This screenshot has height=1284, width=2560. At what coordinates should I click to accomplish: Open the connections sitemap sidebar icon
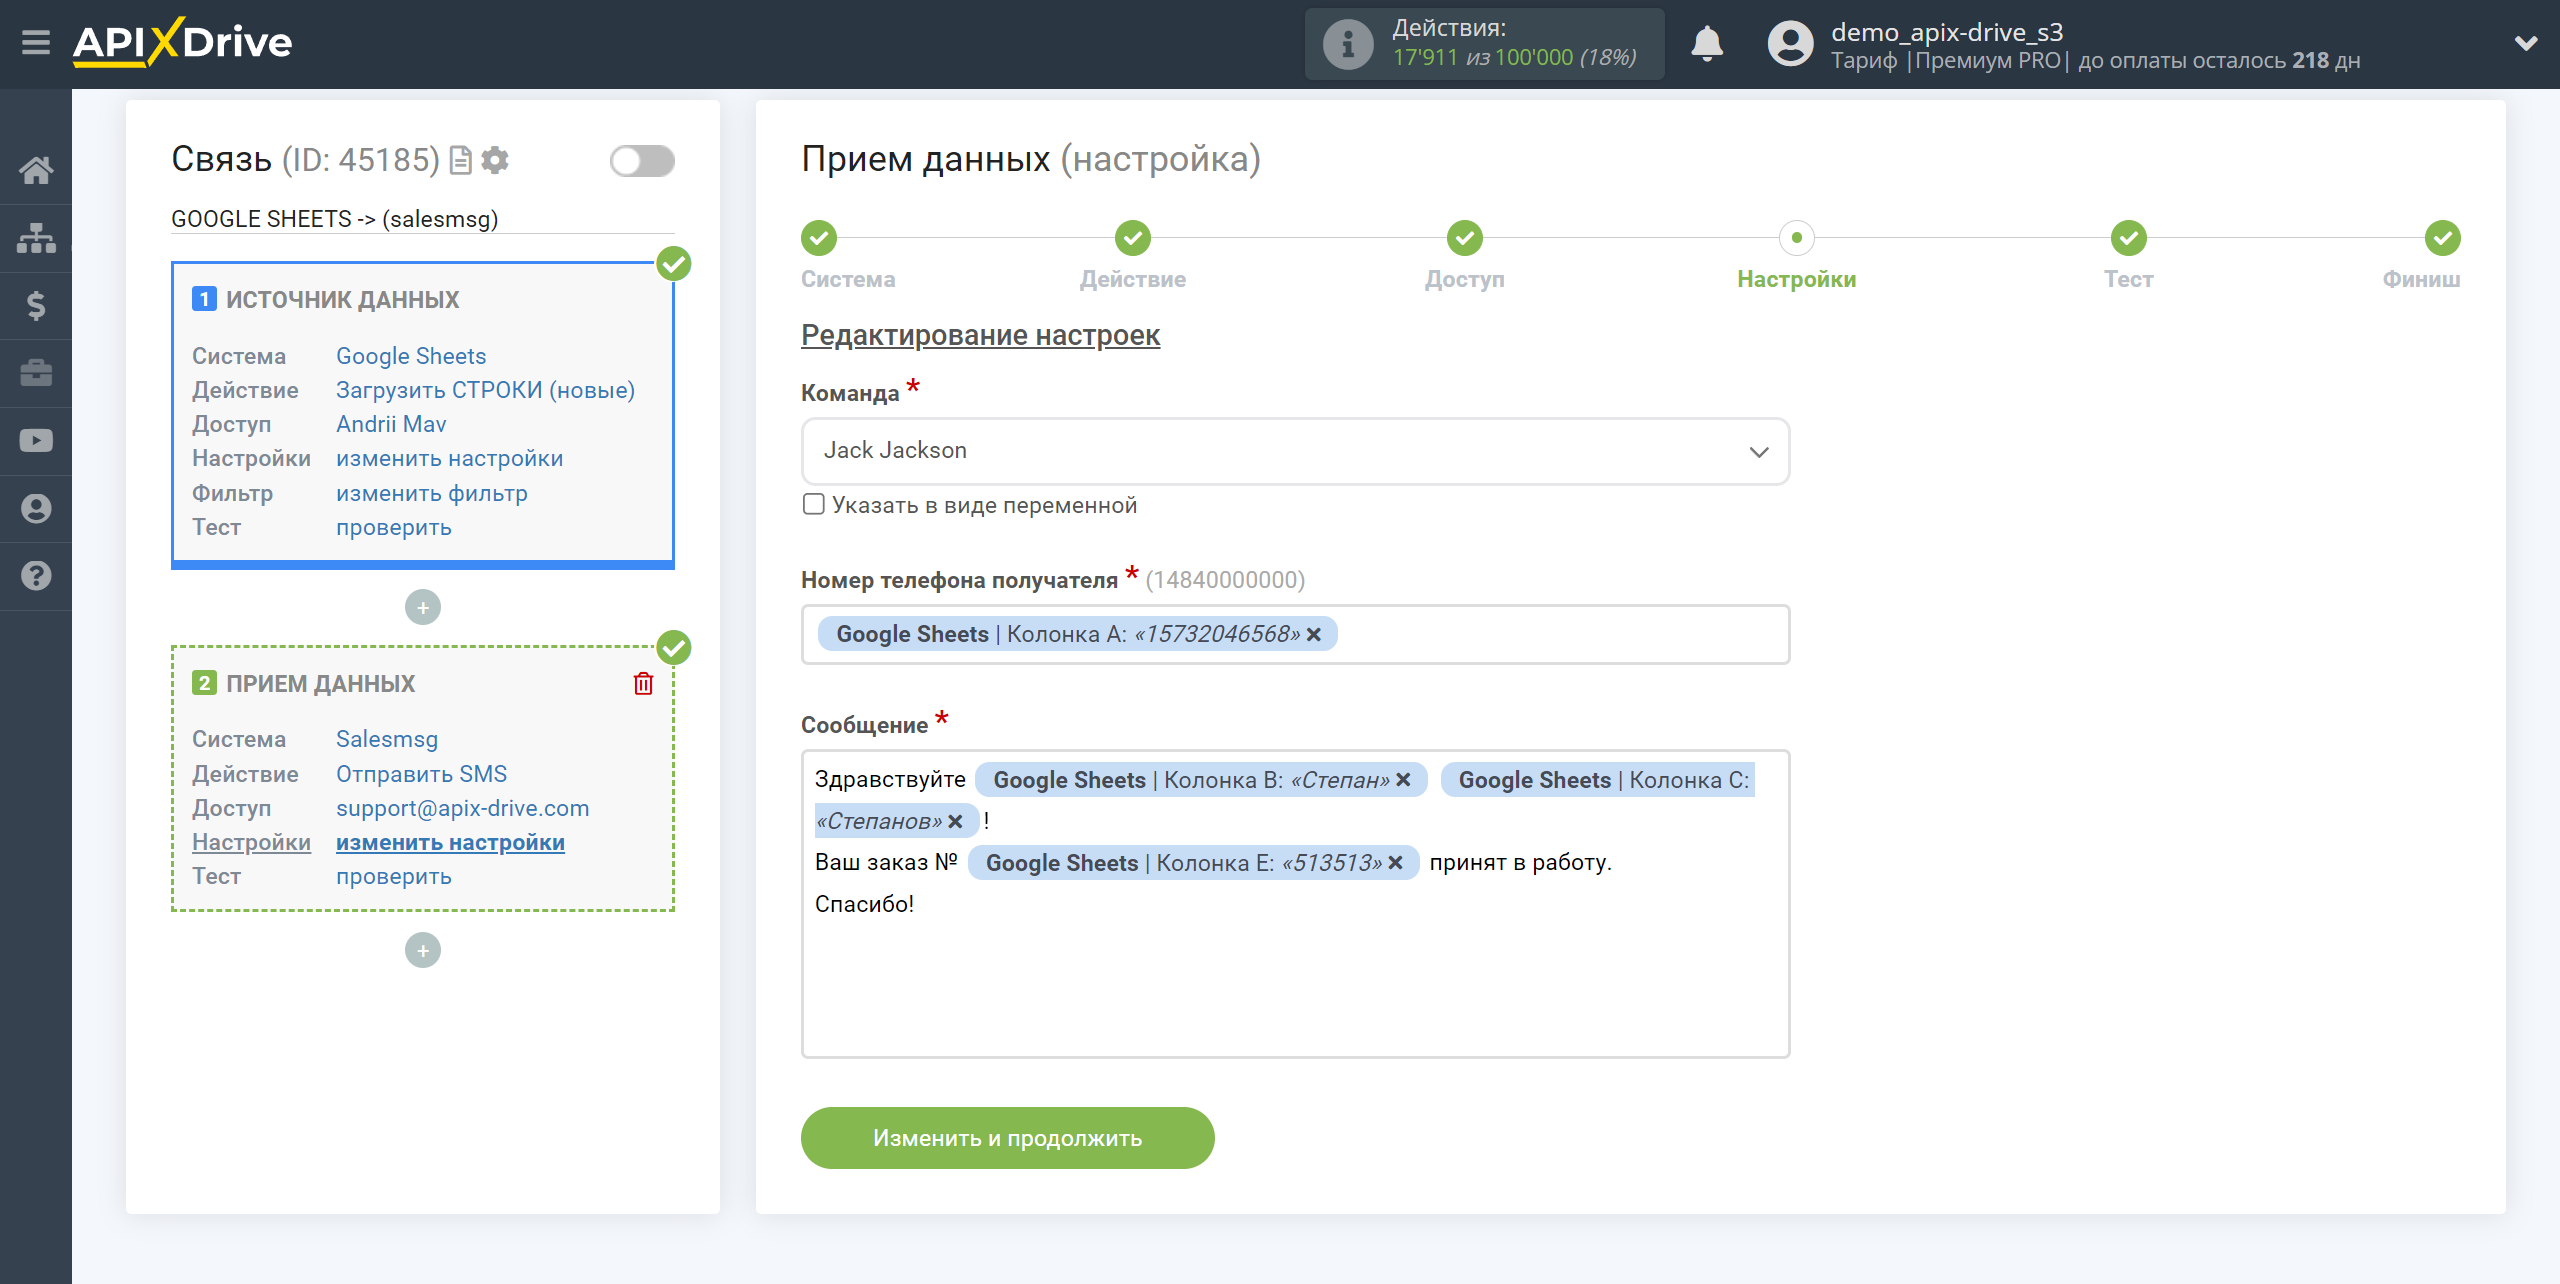[36, 238]
